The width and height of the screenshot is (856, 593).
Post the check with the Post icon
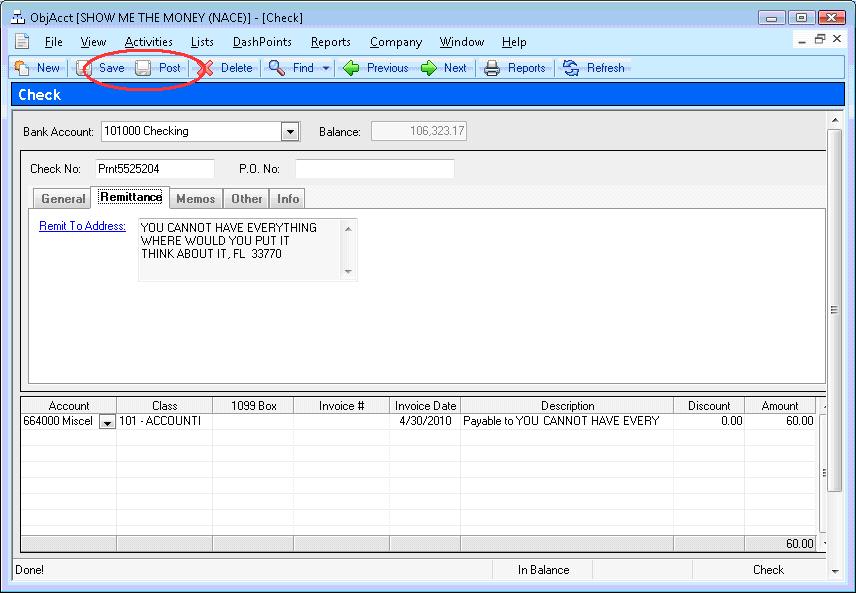pos(144,68)
